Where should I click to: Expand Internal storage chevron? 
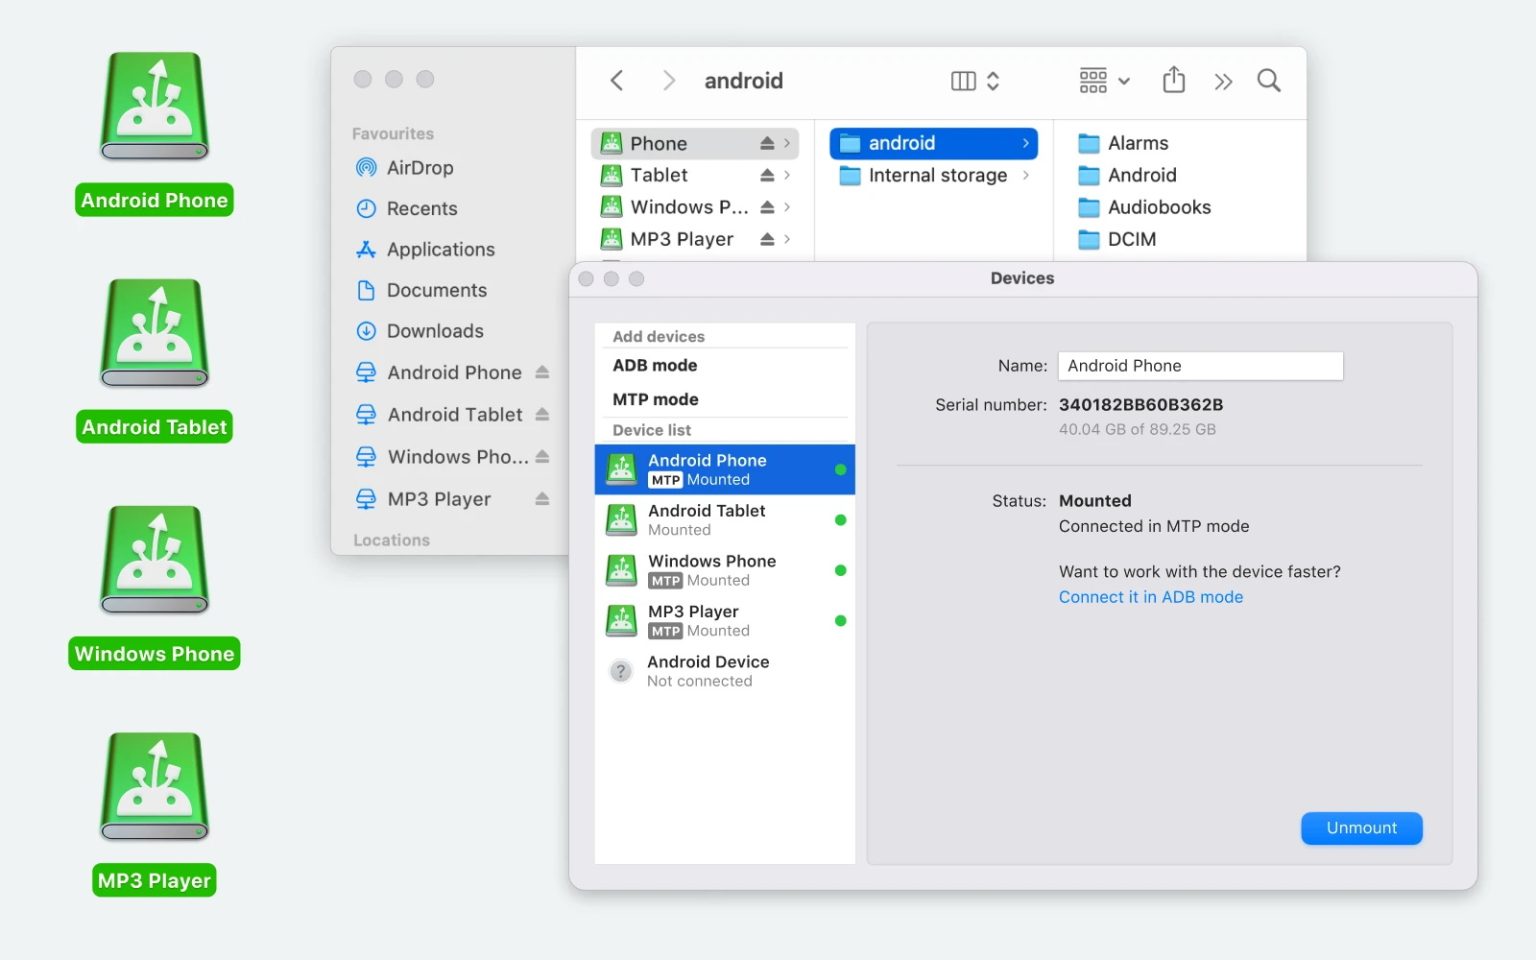click(1027, 175)
